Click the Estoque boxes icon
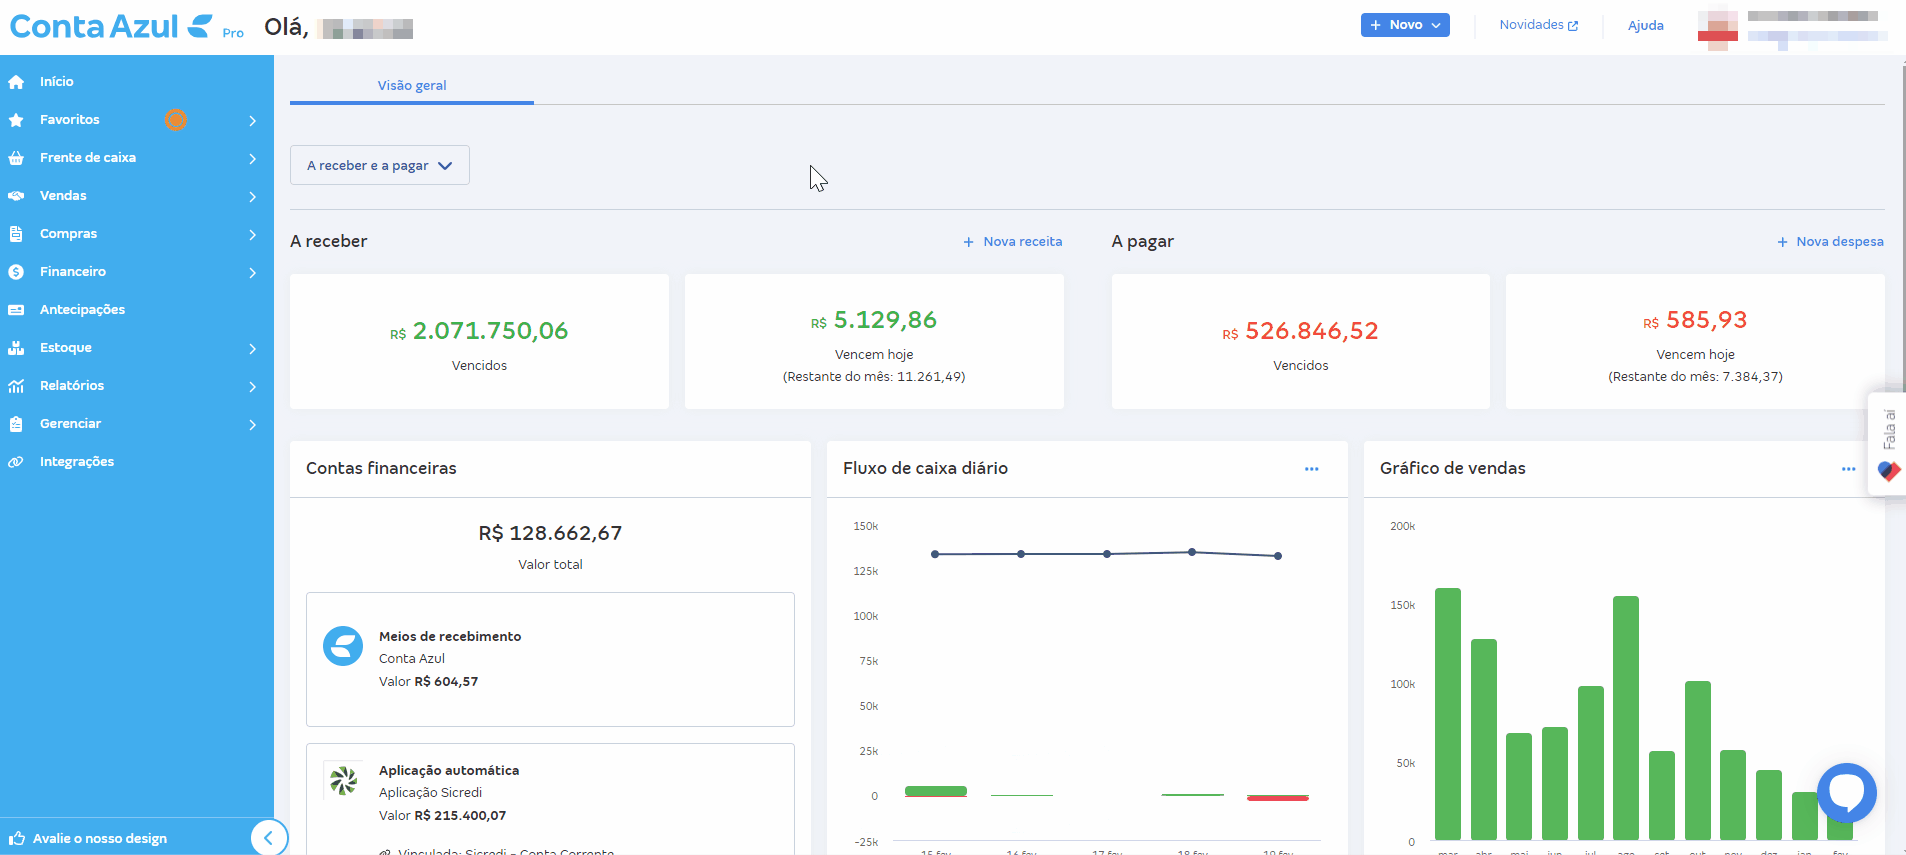 [16, 348]
